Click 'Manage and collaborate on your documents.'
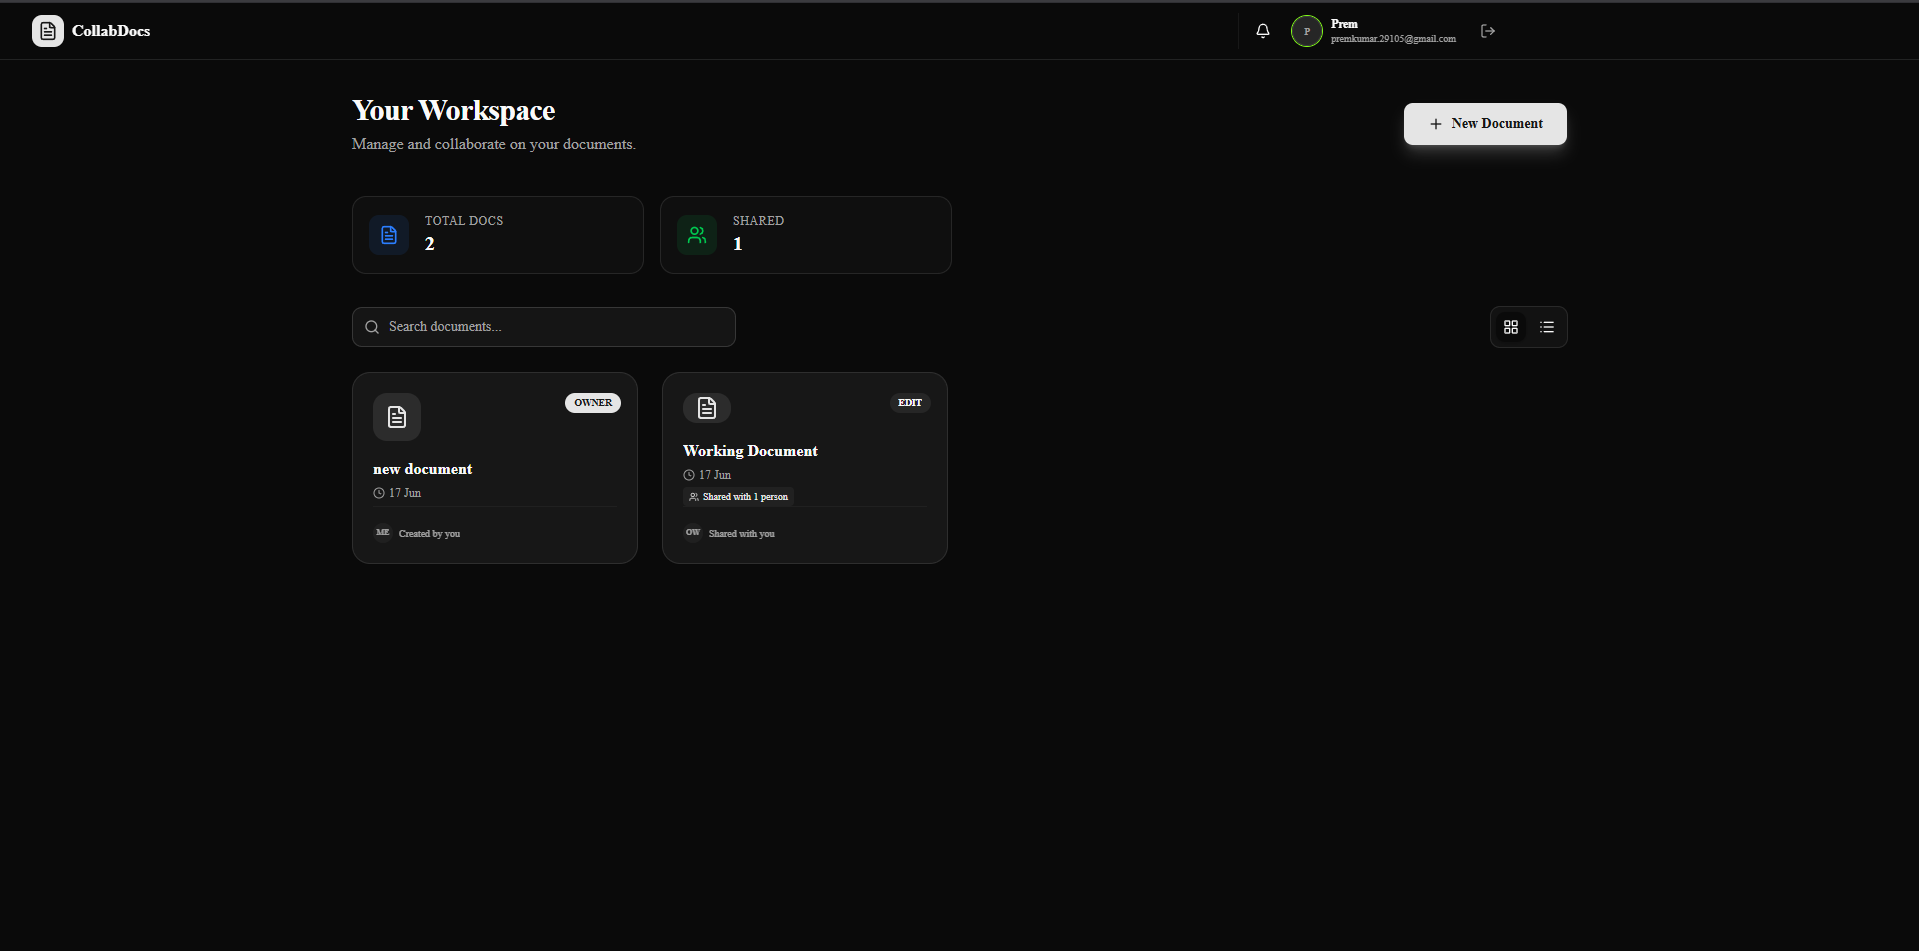Image resolution: width=1919 pixels, height=951 pixels. click(x=494, y=144)
